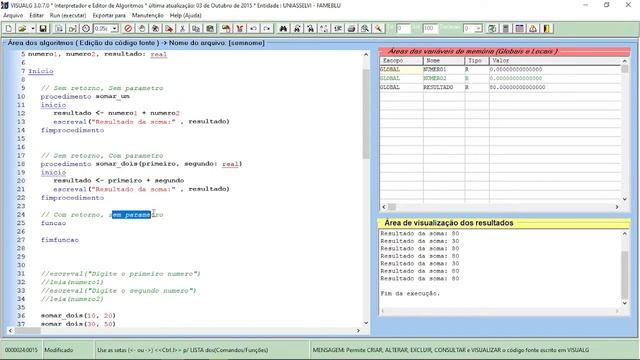Screen dimensions: 640x360
Task: Click the 'Fim da execução.' output line
Action: tap(410, 293)
